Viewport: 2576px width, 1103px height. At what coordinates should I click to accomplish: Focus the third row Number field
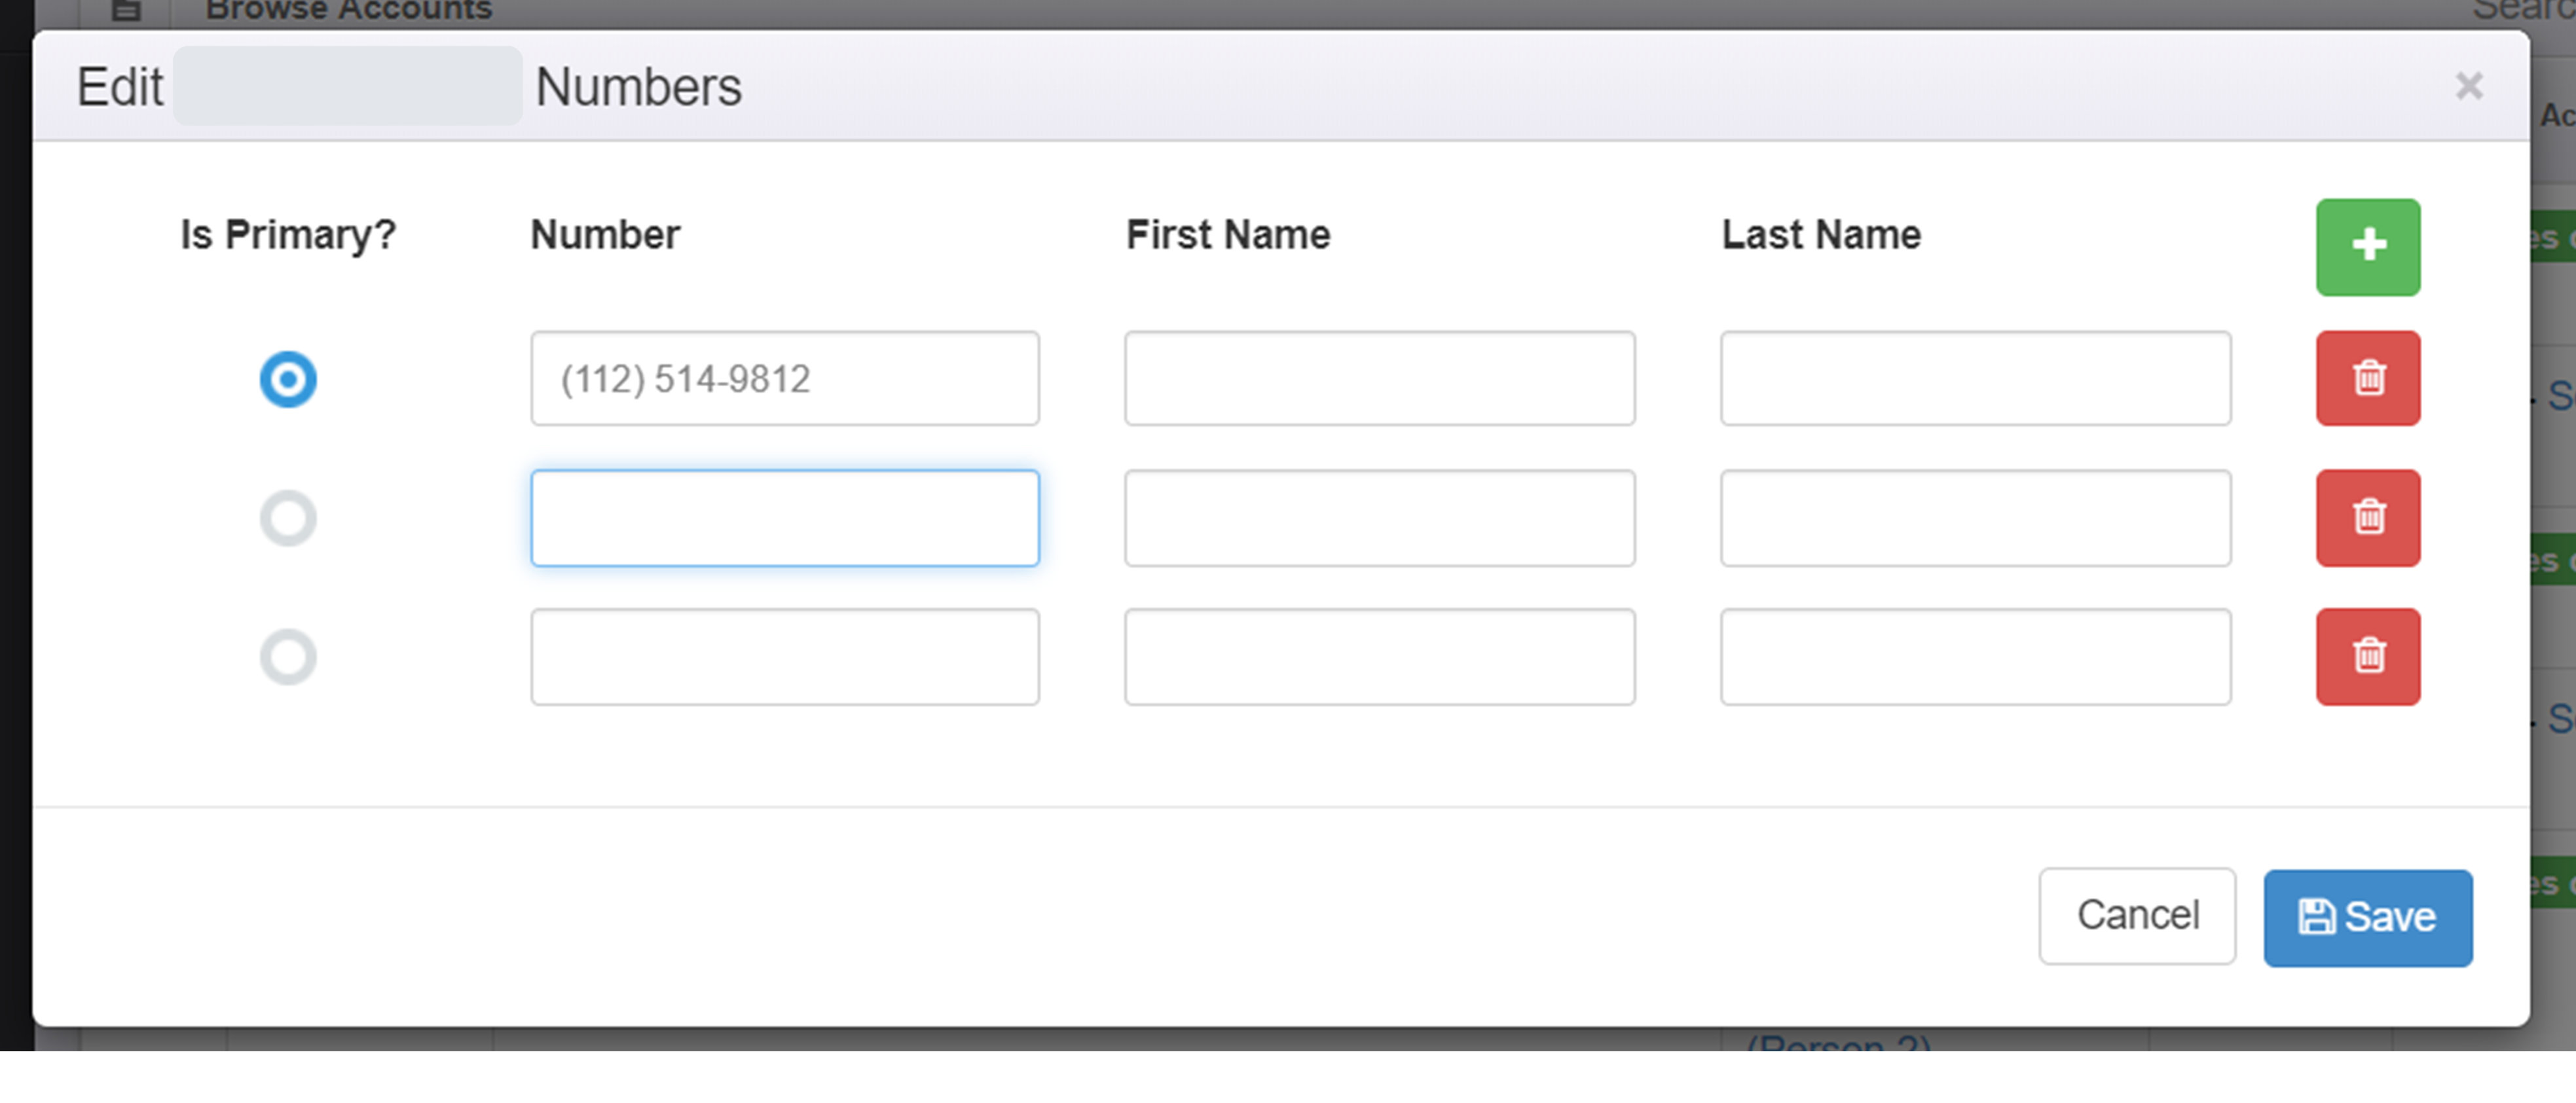pos(784,656)
